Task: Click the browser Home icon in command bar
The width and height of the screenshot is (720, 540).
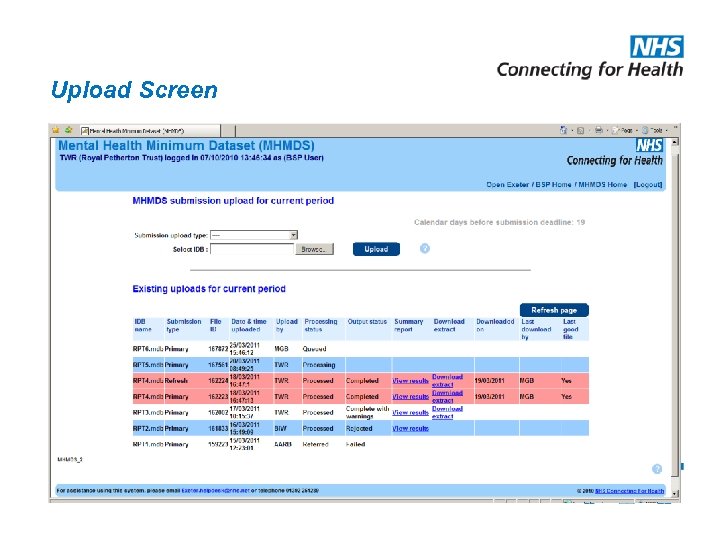Action: pyautogui.click(x=563, y=130)
